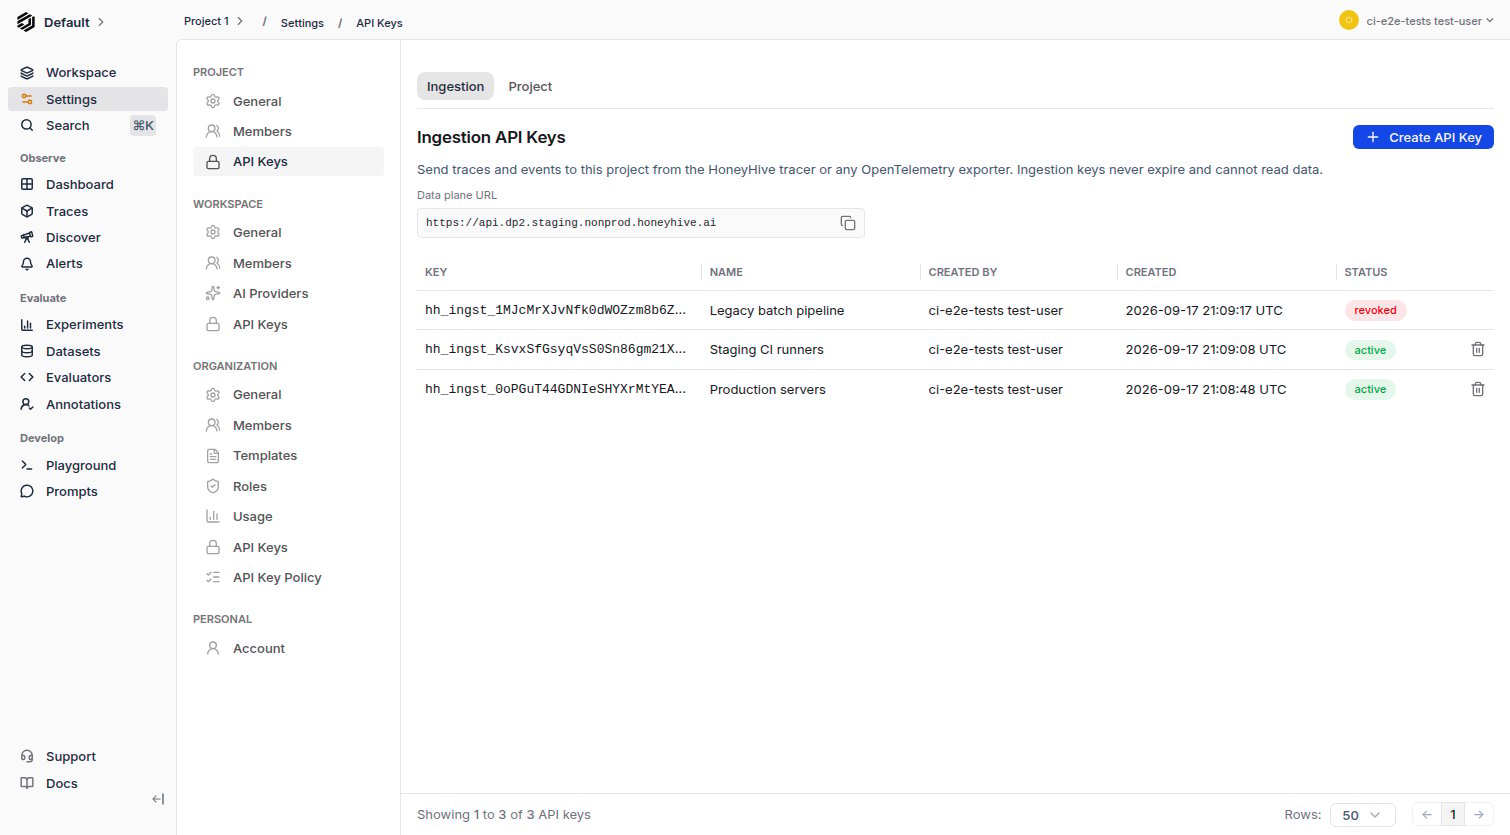Click the 2026-09-17 21:09:08 UTC timestamp
This screenshot has height=835, width=1510.
[1206, 349]
